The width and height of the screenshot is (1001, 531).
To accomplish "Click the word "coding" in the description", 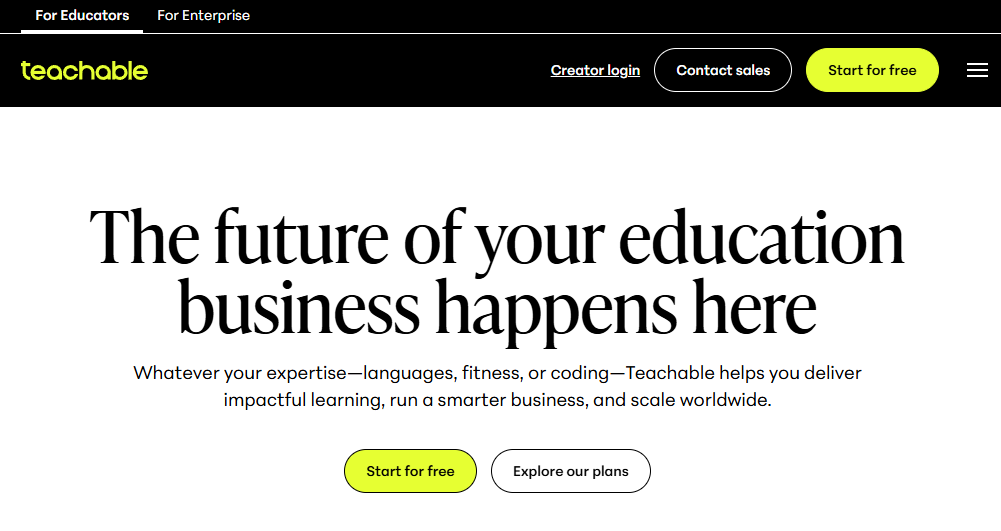I will (x=579, y=373).
